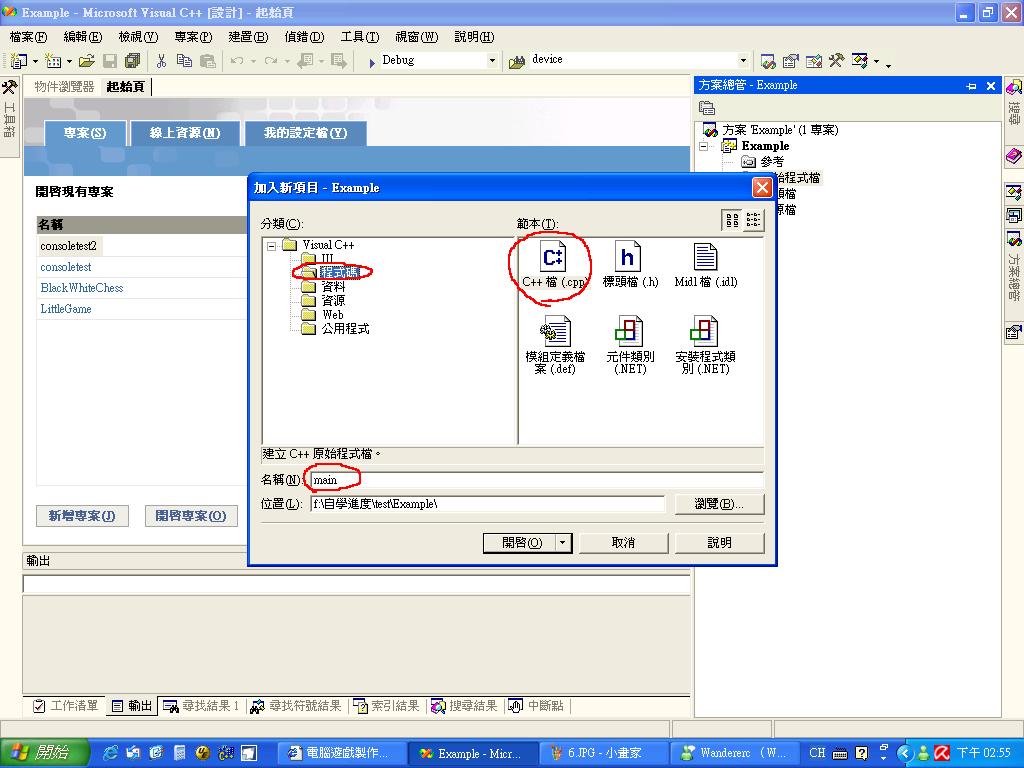Open the Add New Item icon's dropdown arrow
The height and width of the screenshot is (768, 1024).
click(x=69, y=61)
